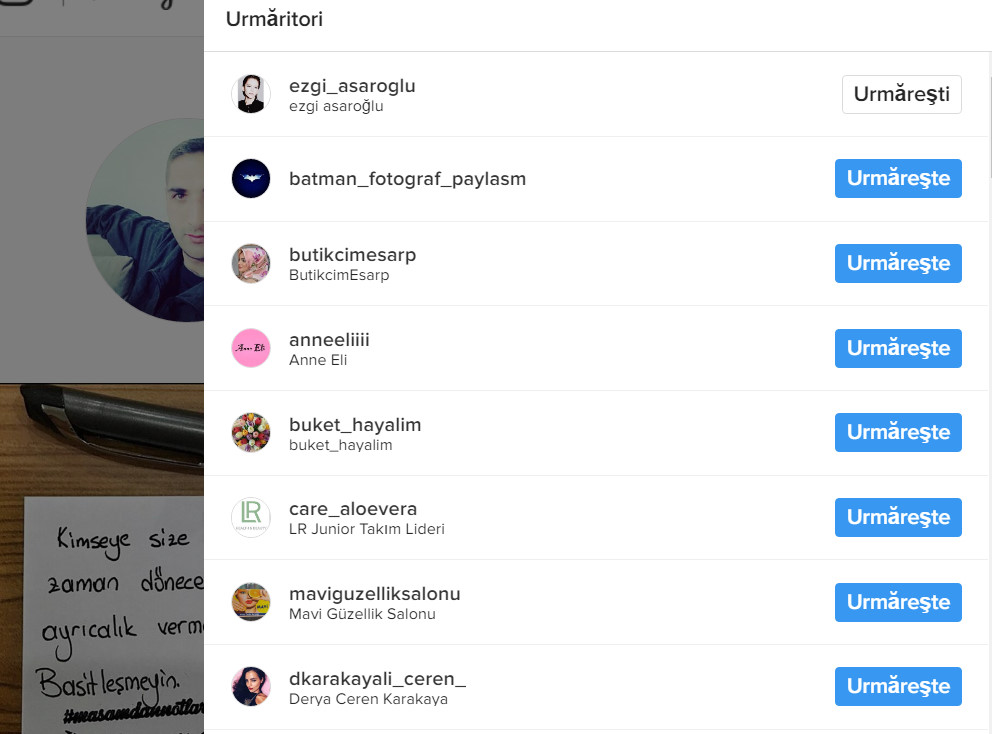Click the pink Anne Eli avatar

pyautogui.click(x=251, y=348)
